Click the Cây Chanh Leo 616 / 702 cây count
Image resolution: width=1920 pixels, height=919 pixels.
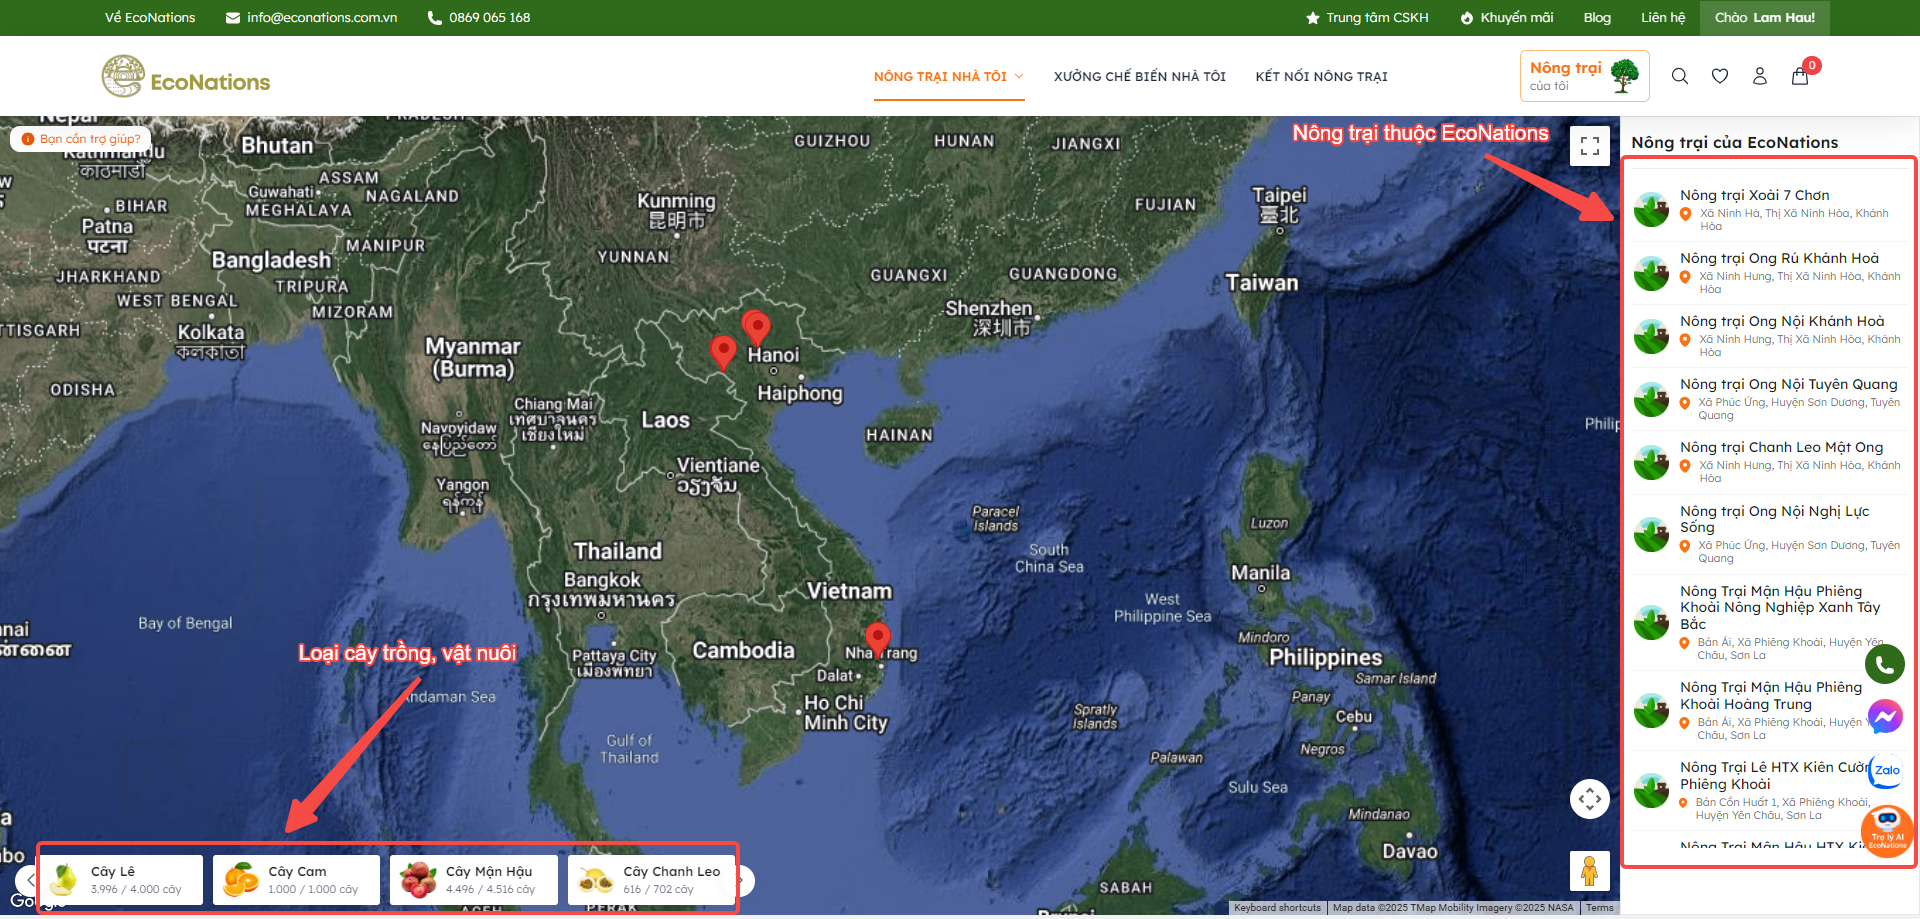click(x=658, y=889)
